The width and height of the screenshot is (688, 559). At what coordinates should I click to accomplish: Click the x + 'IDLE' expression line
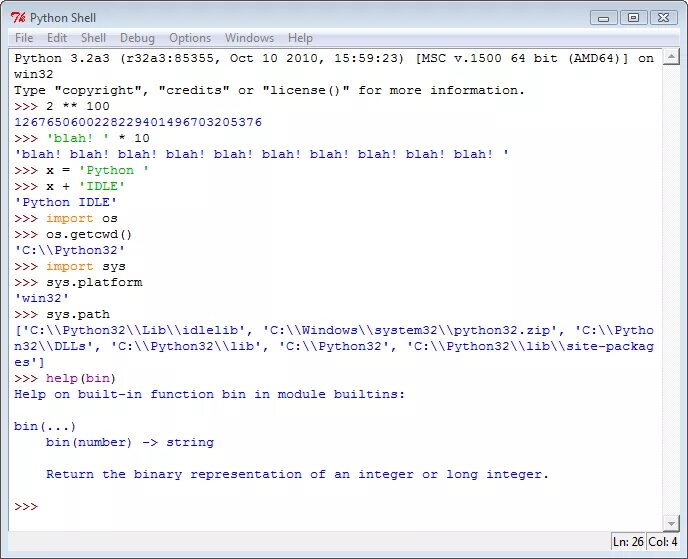click(70, 186)
